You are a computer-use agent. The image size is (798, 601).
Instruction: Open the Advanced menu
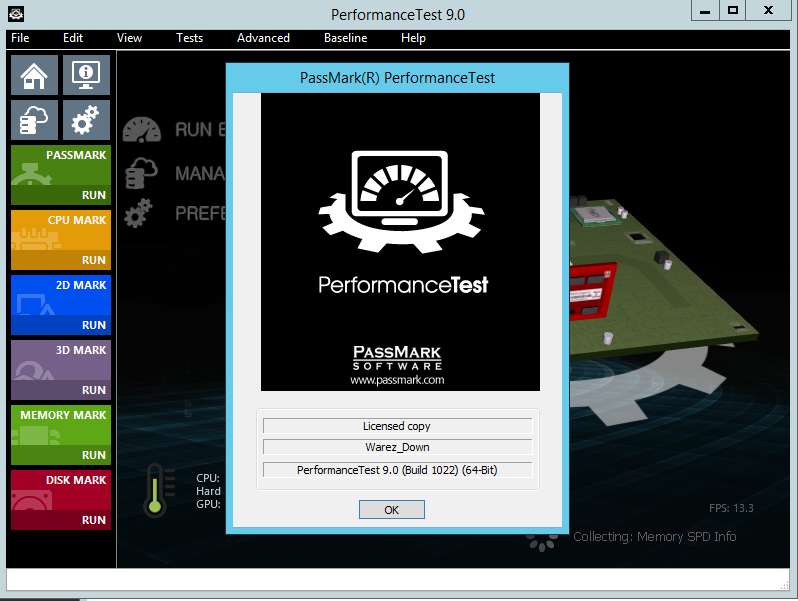pos(263,38)
